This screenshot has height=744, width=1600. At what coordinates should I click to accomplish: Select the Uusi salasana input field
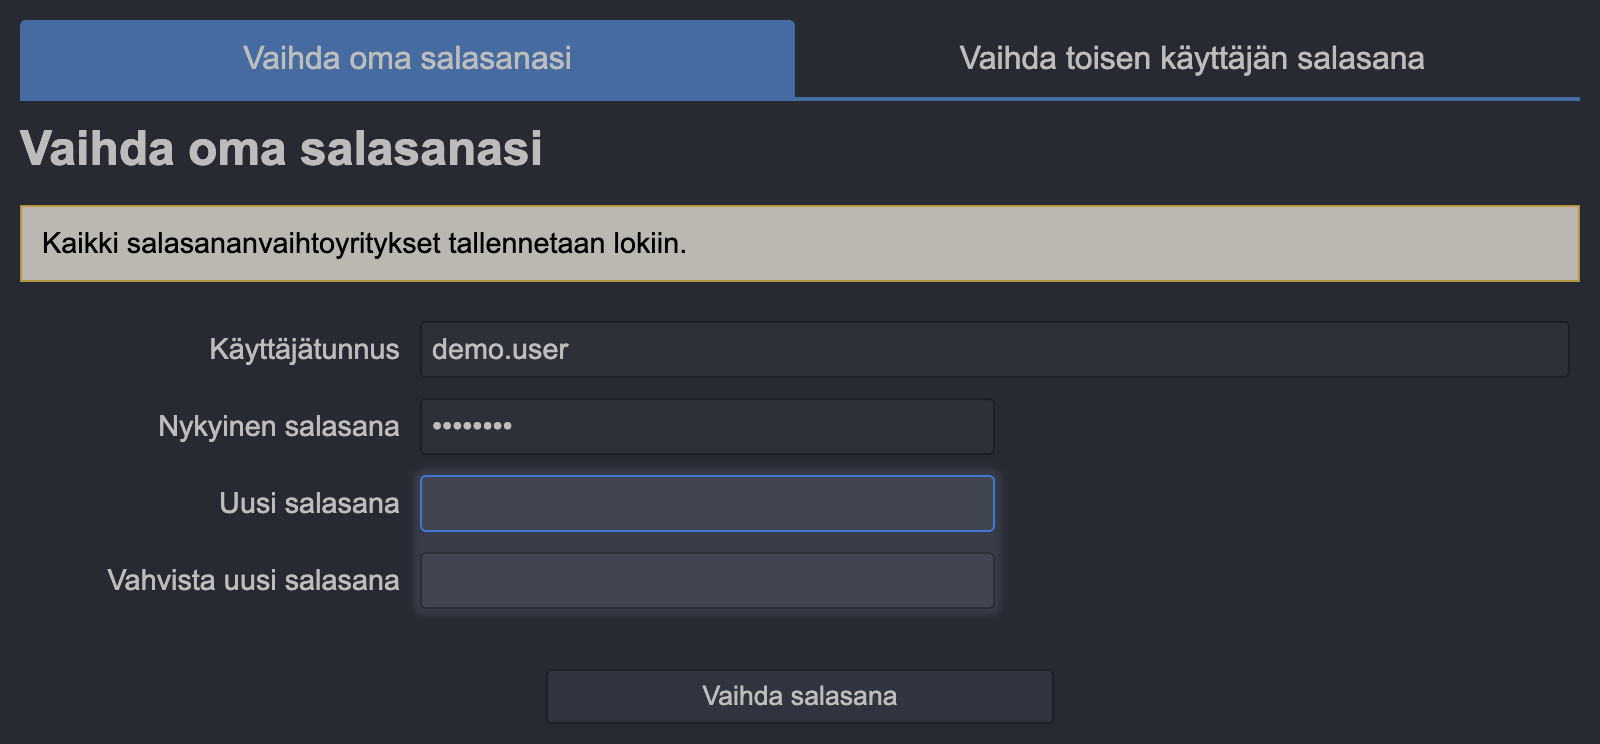coord(707,503)
